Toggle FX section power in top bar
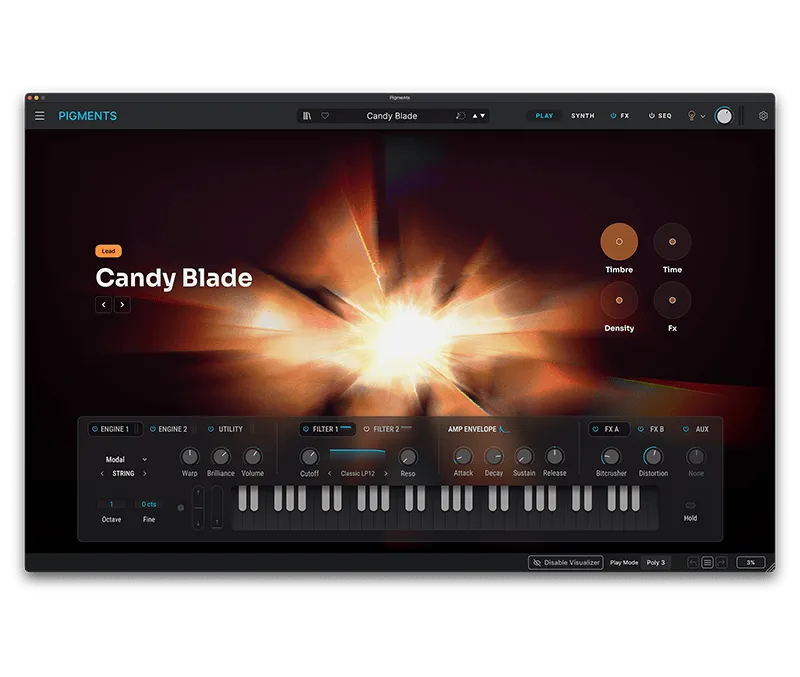This screenshot has height=677, width=800. (613, 116)
